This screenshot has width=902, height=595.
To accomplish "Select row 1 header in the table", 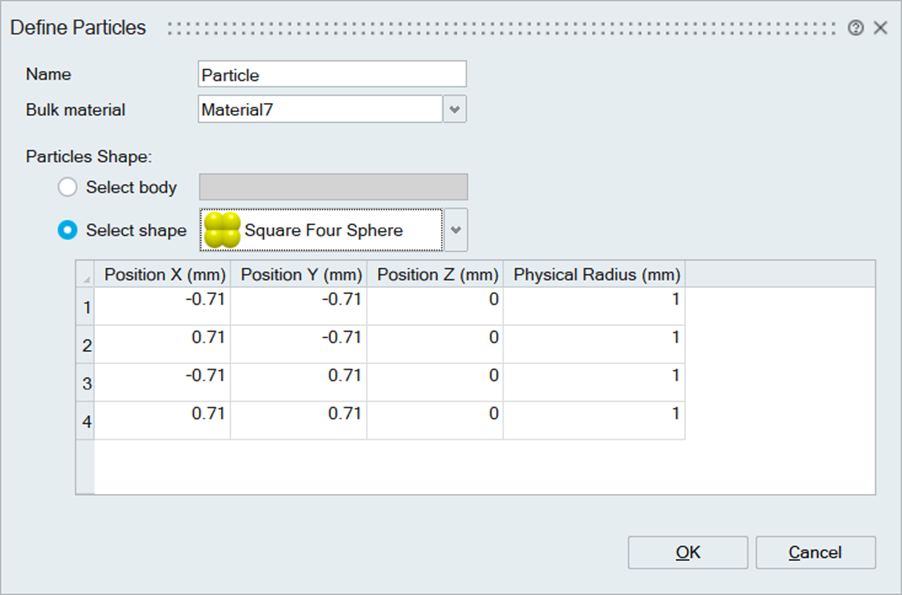I will (86, 307).
